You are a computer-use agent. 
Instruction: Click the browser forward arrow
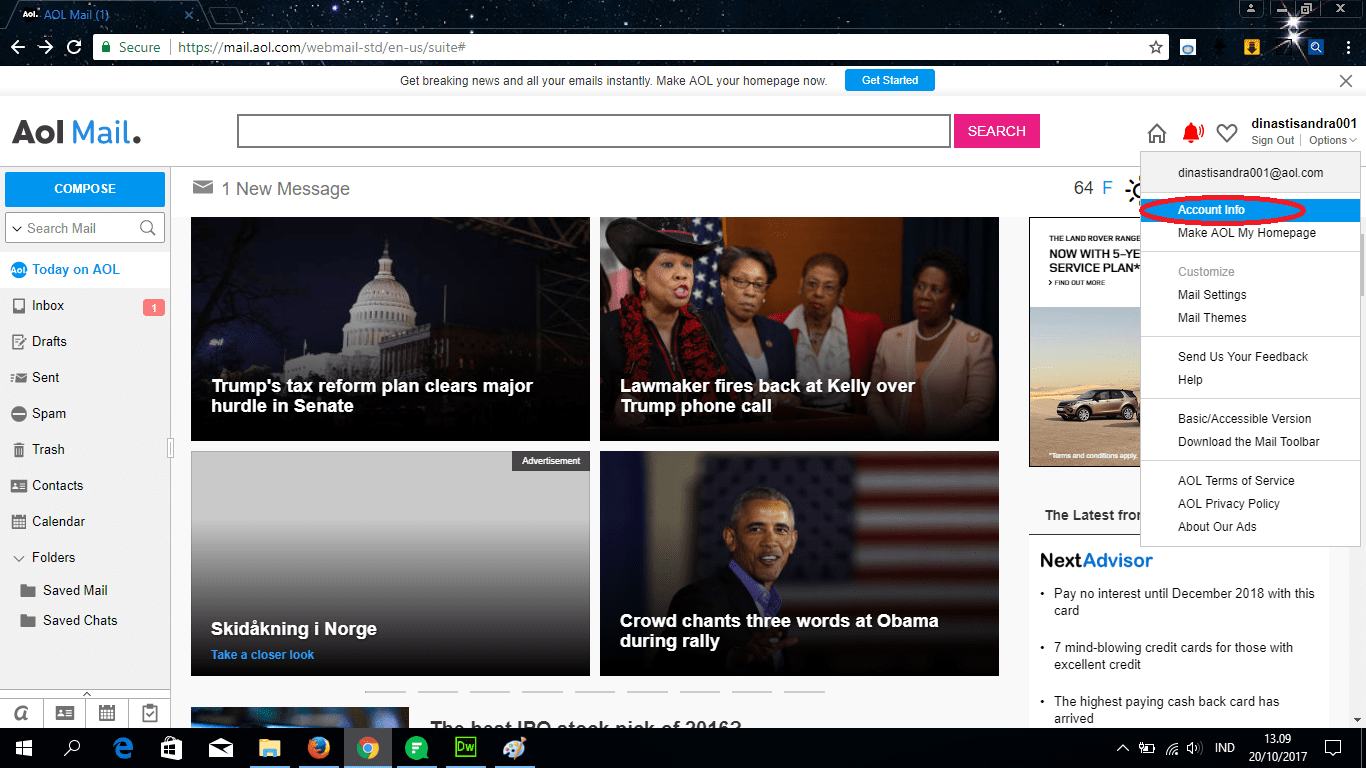(x=45, y=47)
